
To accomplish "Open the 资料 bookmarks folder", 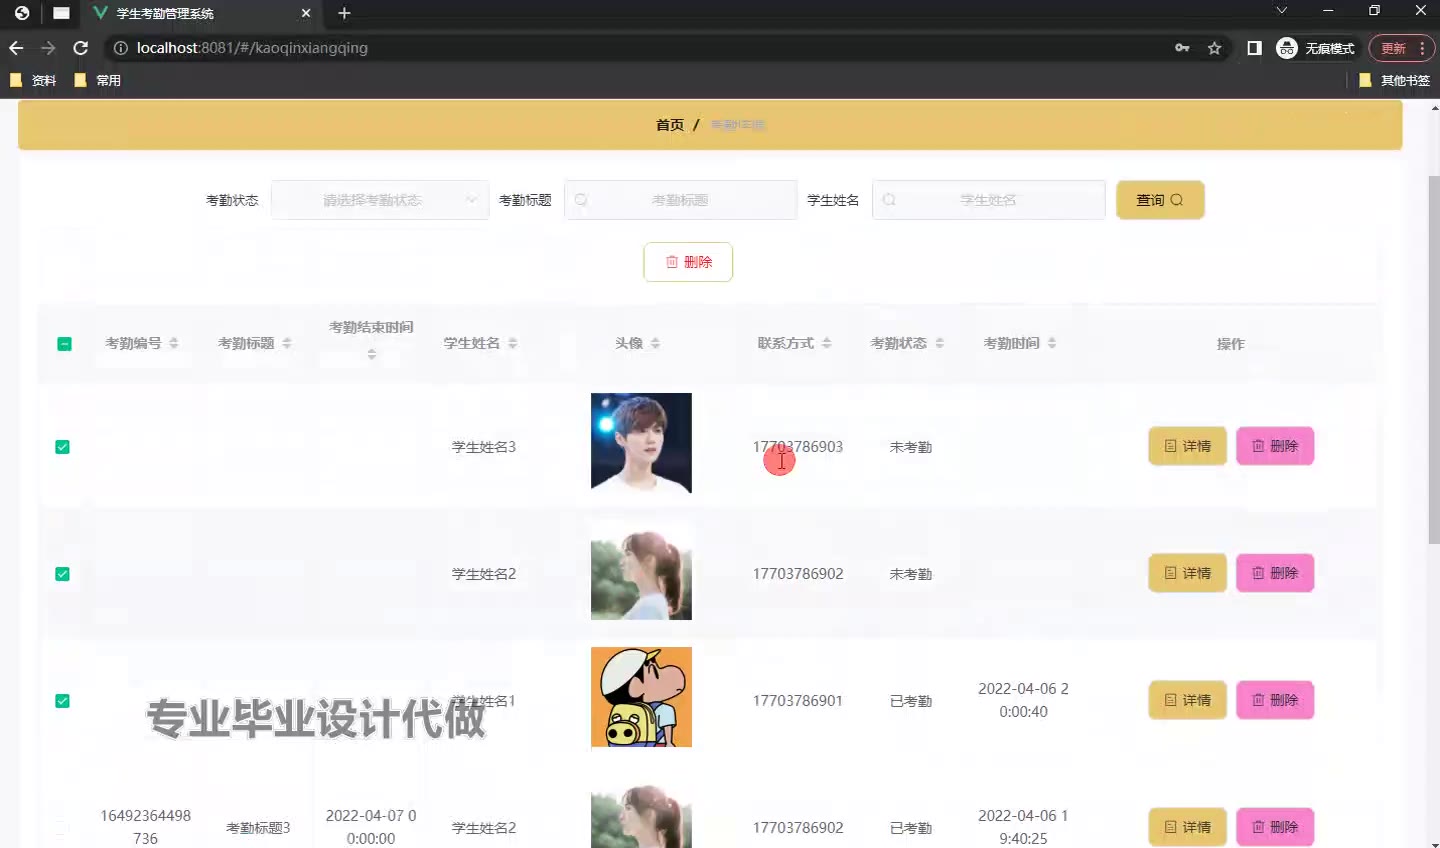I will click(x=33, y=80).
